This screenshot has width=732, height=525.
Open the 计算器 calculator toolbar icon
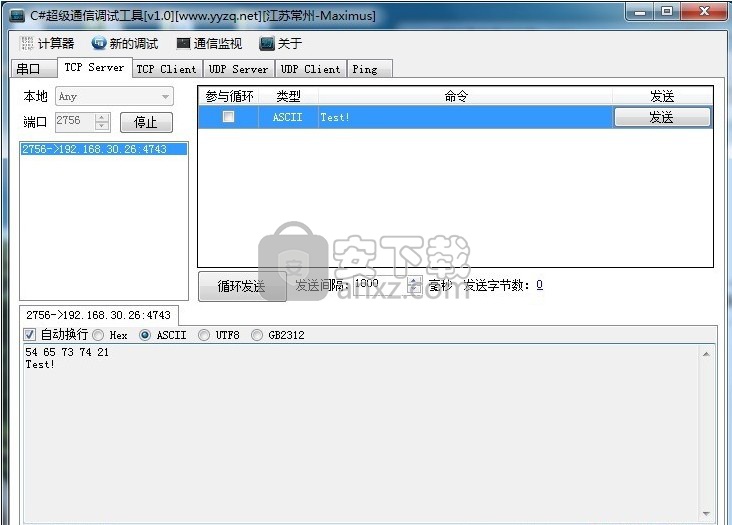point(27,44)
